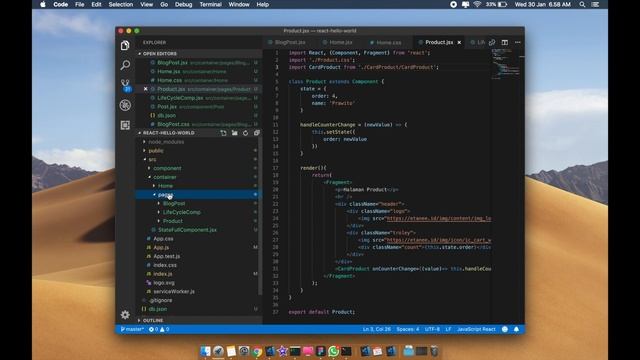The width and height of the screenshot is (640, 360).
Task: Expand the BlogPost folder in tree
Action: [x=174, y=204]
